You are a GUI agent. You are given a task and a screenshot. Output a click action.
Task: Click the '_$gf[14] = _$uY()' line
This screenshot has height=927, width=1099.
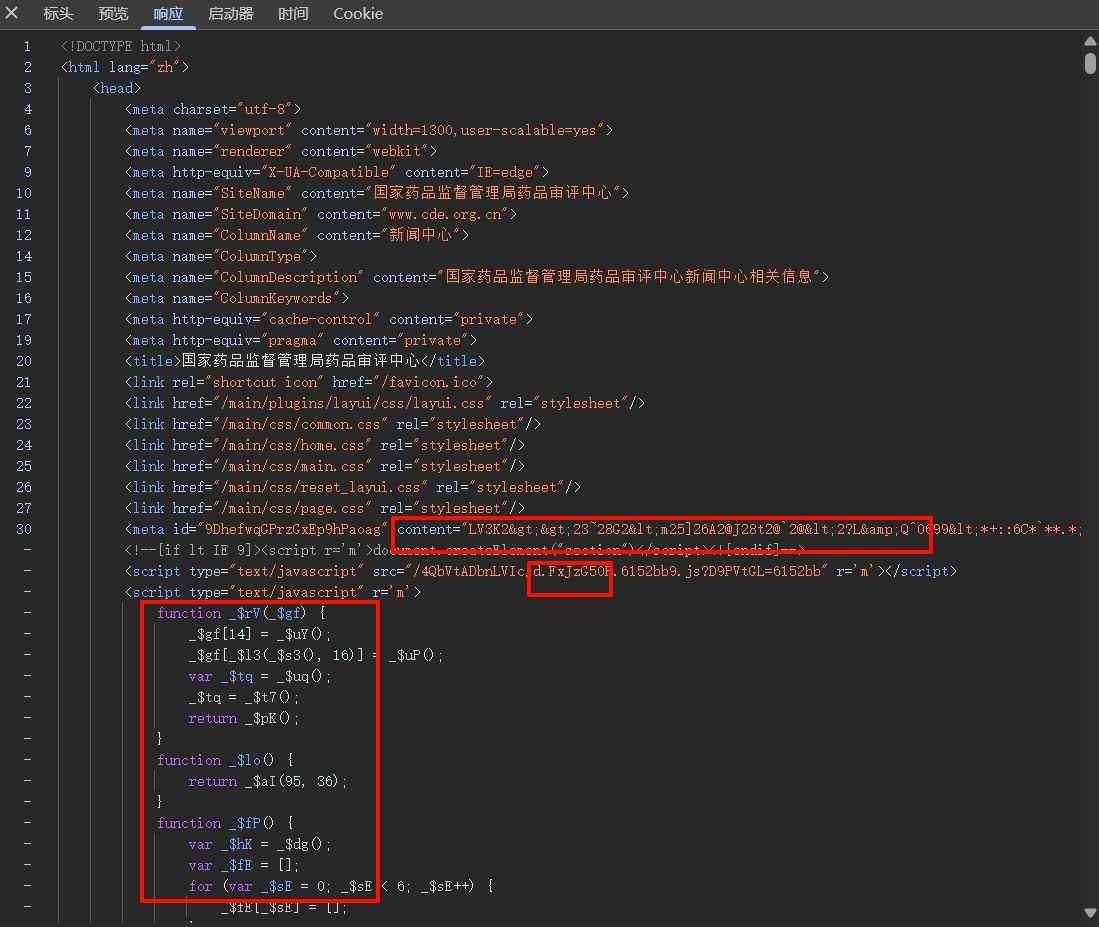pos(260,635)
